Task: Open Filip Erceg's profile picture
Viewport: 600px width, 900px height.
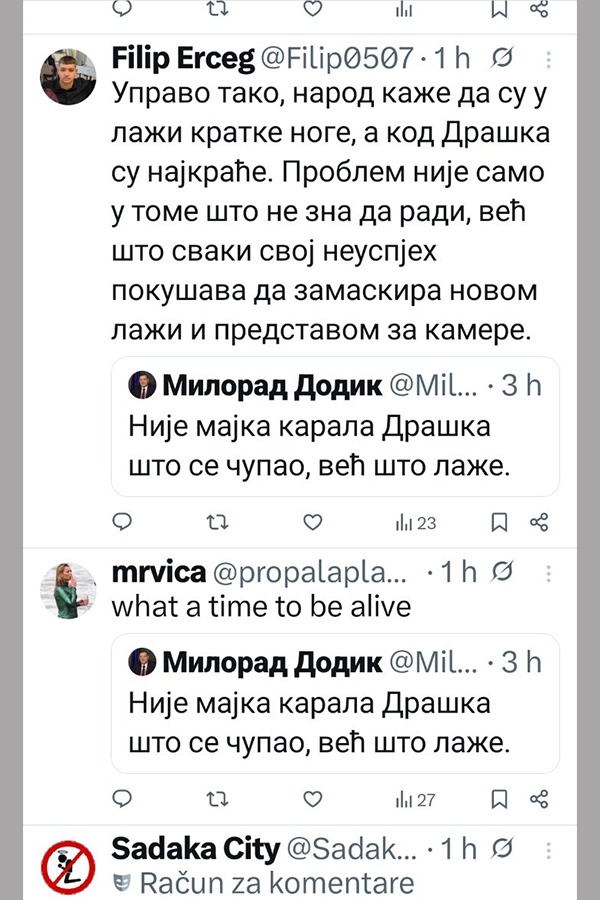Action: 68,77
